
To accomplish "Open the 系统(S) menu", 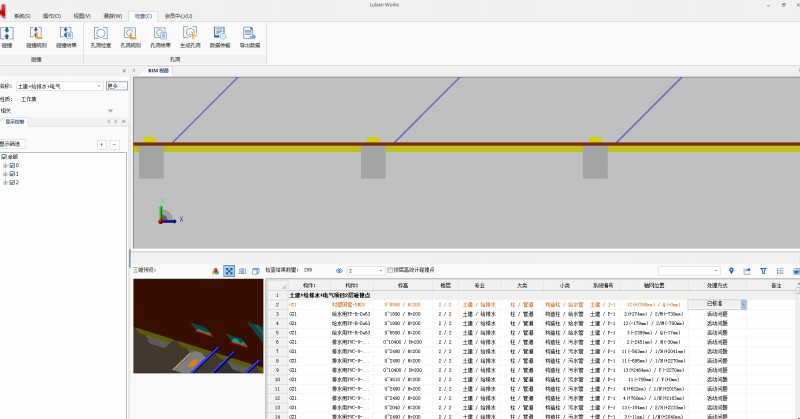I will 21,16.
